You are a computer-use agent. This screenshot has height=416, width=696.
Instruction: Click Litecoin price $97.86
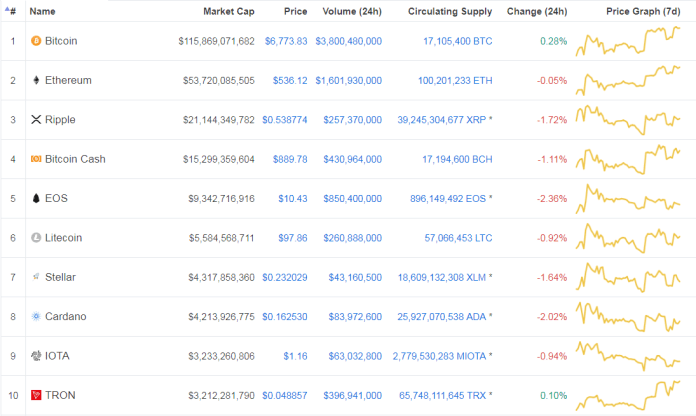coord(293,238)
